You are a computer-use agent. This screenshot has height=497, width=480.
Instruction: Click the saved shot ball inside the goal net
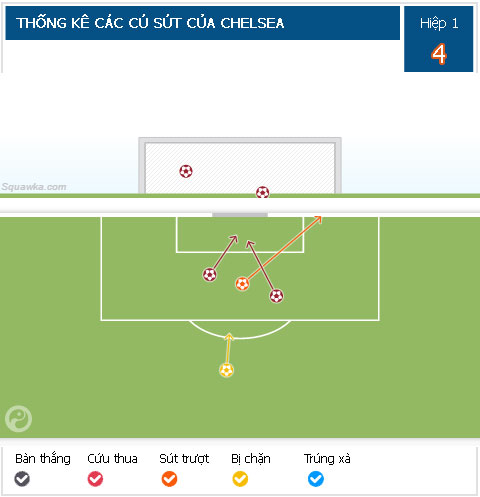coord(186,171)
